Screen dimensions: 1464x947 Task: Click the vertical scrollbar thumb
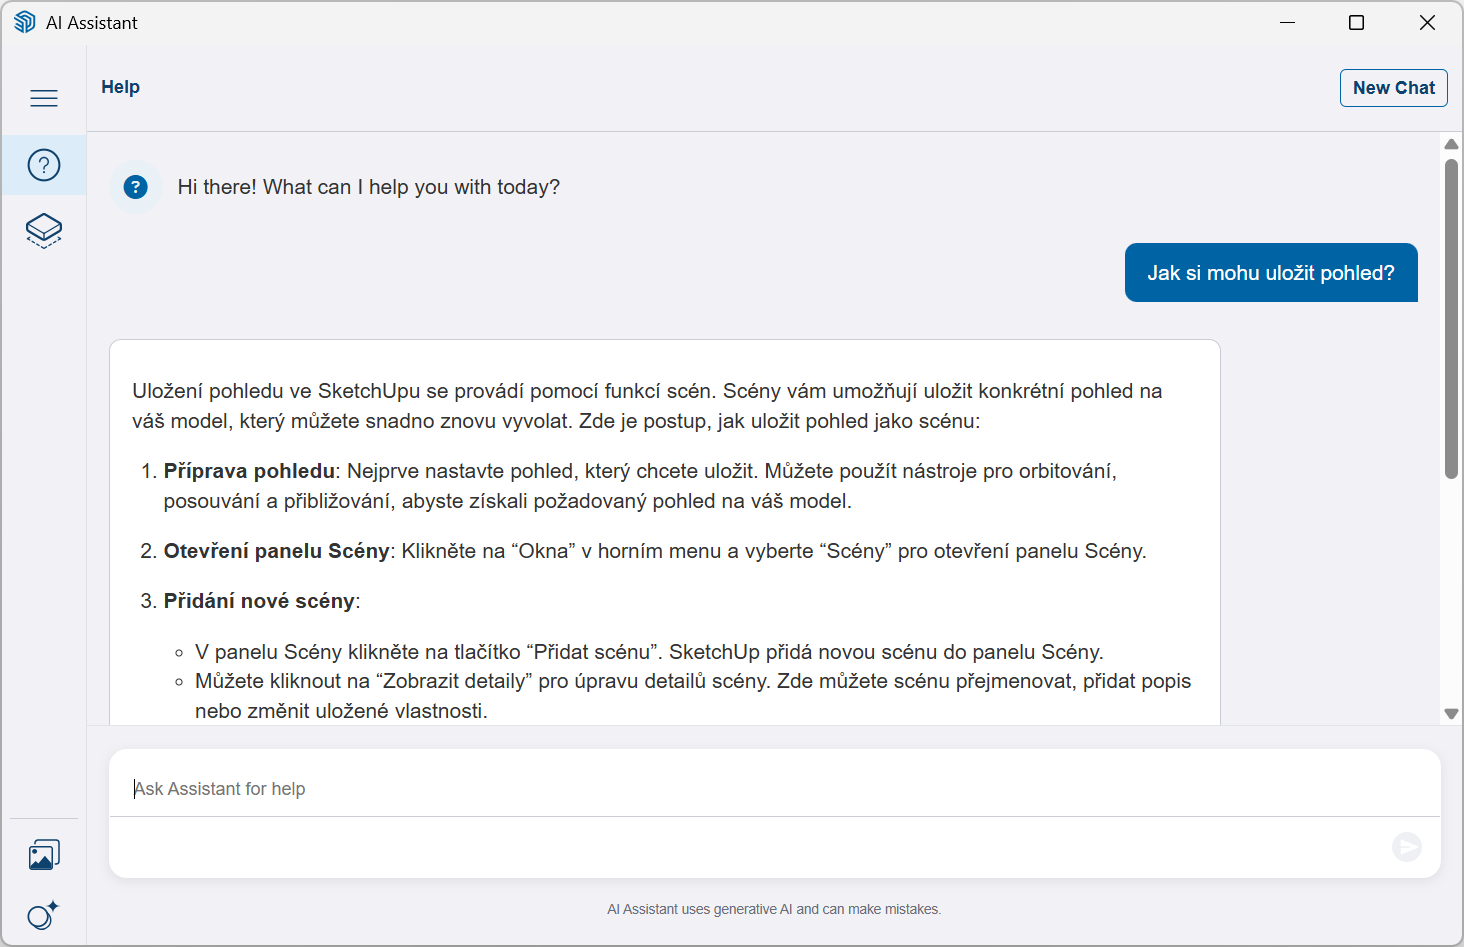[x=1451, y=318]
